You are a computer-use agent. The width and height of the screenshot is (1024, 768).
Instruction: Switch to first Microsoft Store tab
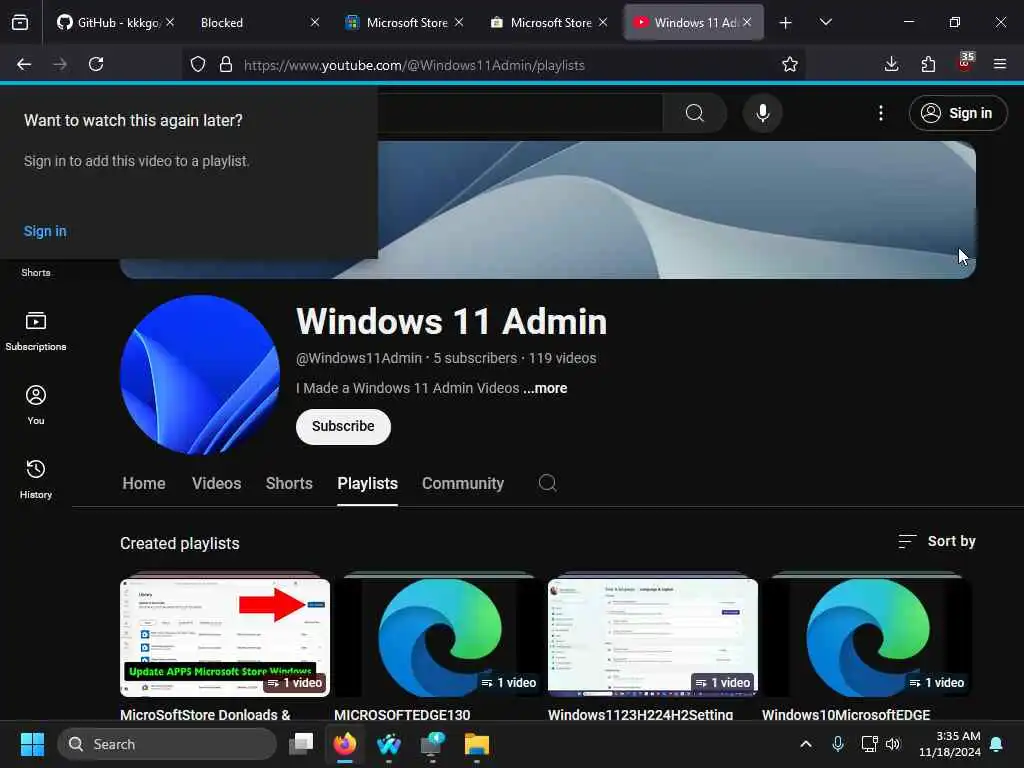pyautogui.click(x=406, y=23)
